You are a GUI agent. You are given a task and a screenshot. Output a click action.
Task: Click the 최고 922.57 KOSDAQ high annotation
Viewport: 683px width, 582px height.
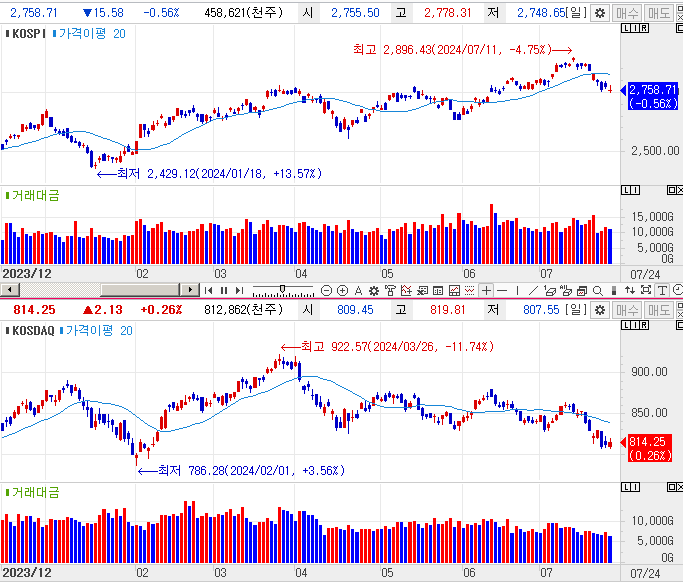(388, 347)
